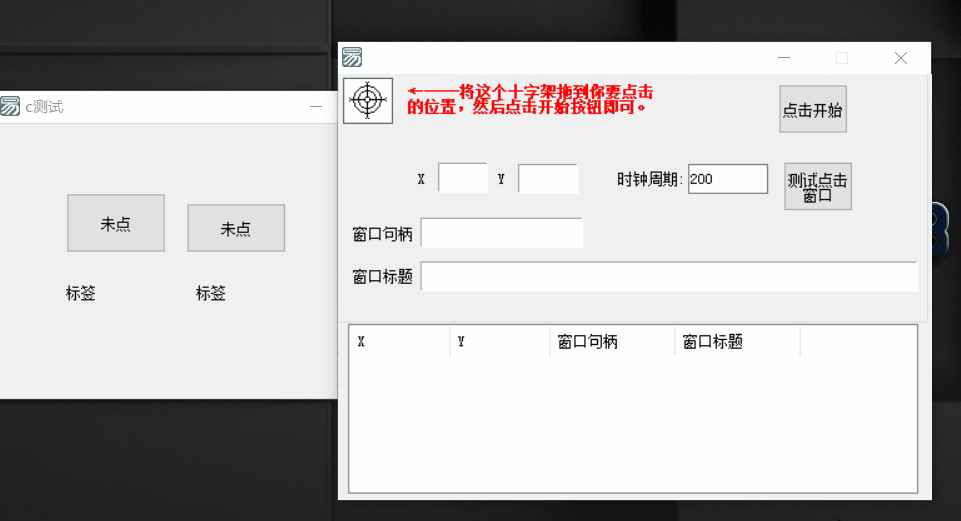Click the second 未点 button in the c测试 window
The height and width of the screenshot is (521, 961).
236,228
